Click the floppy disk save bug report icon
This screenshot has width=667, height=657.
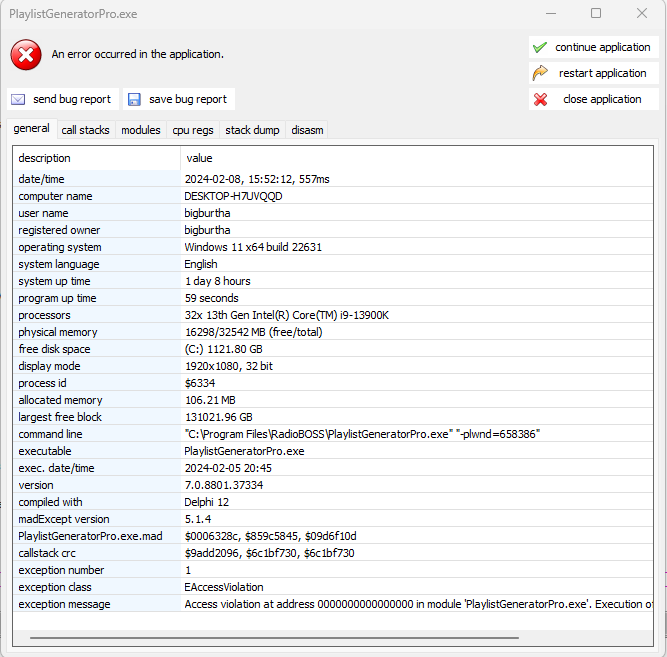point(134,99)
